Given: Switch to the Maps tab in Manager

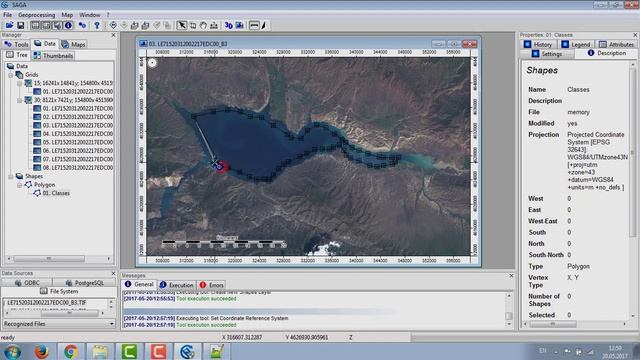Looking at the screenshot, I should pyautogui.click(x=73, y=44).
